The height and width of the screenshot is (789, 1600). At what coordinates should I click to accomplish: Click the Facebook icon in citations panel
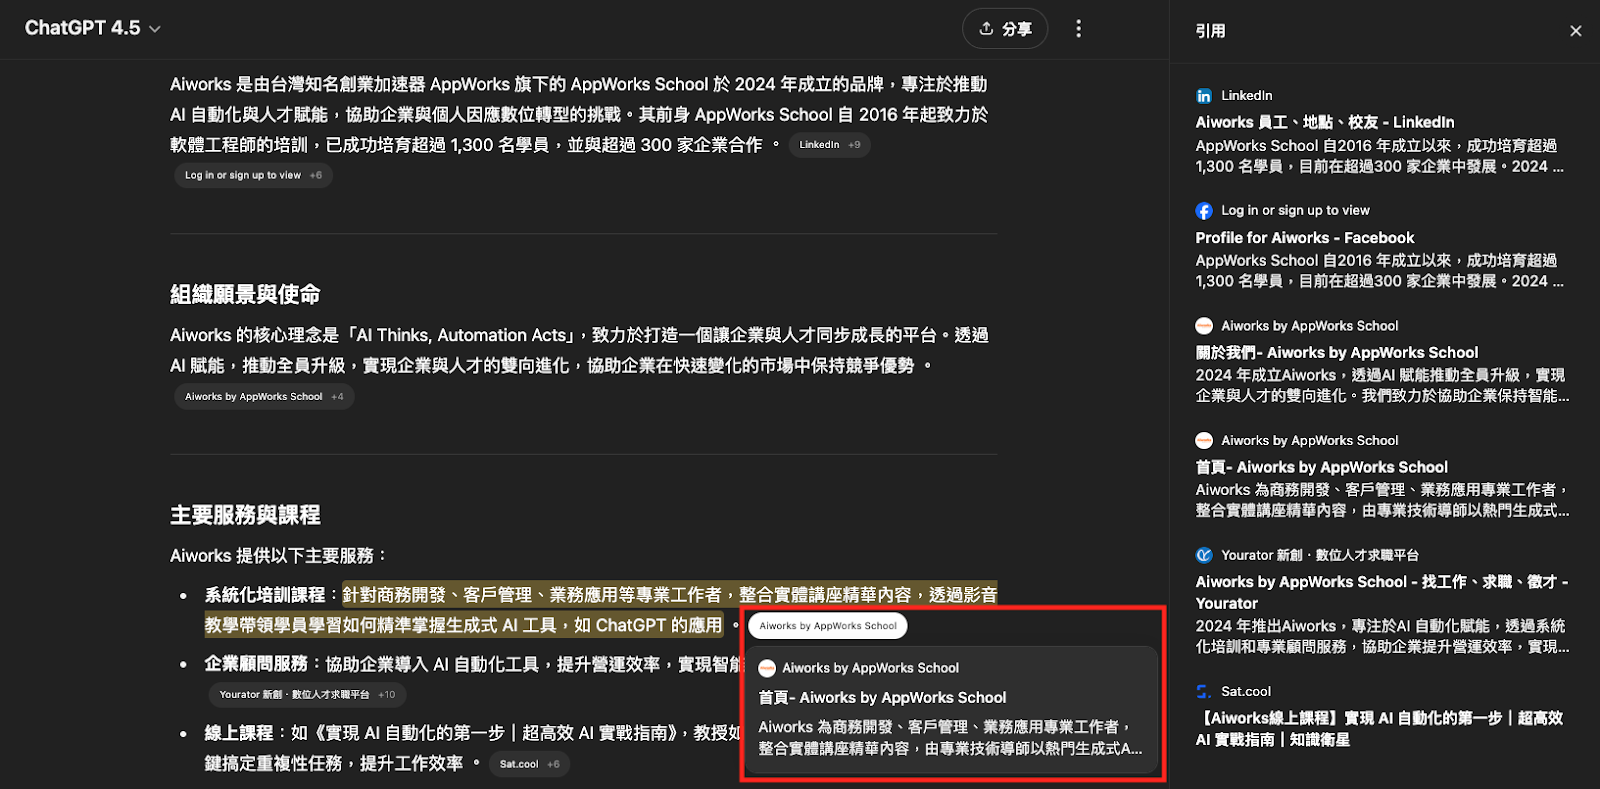click(1204, 211)
